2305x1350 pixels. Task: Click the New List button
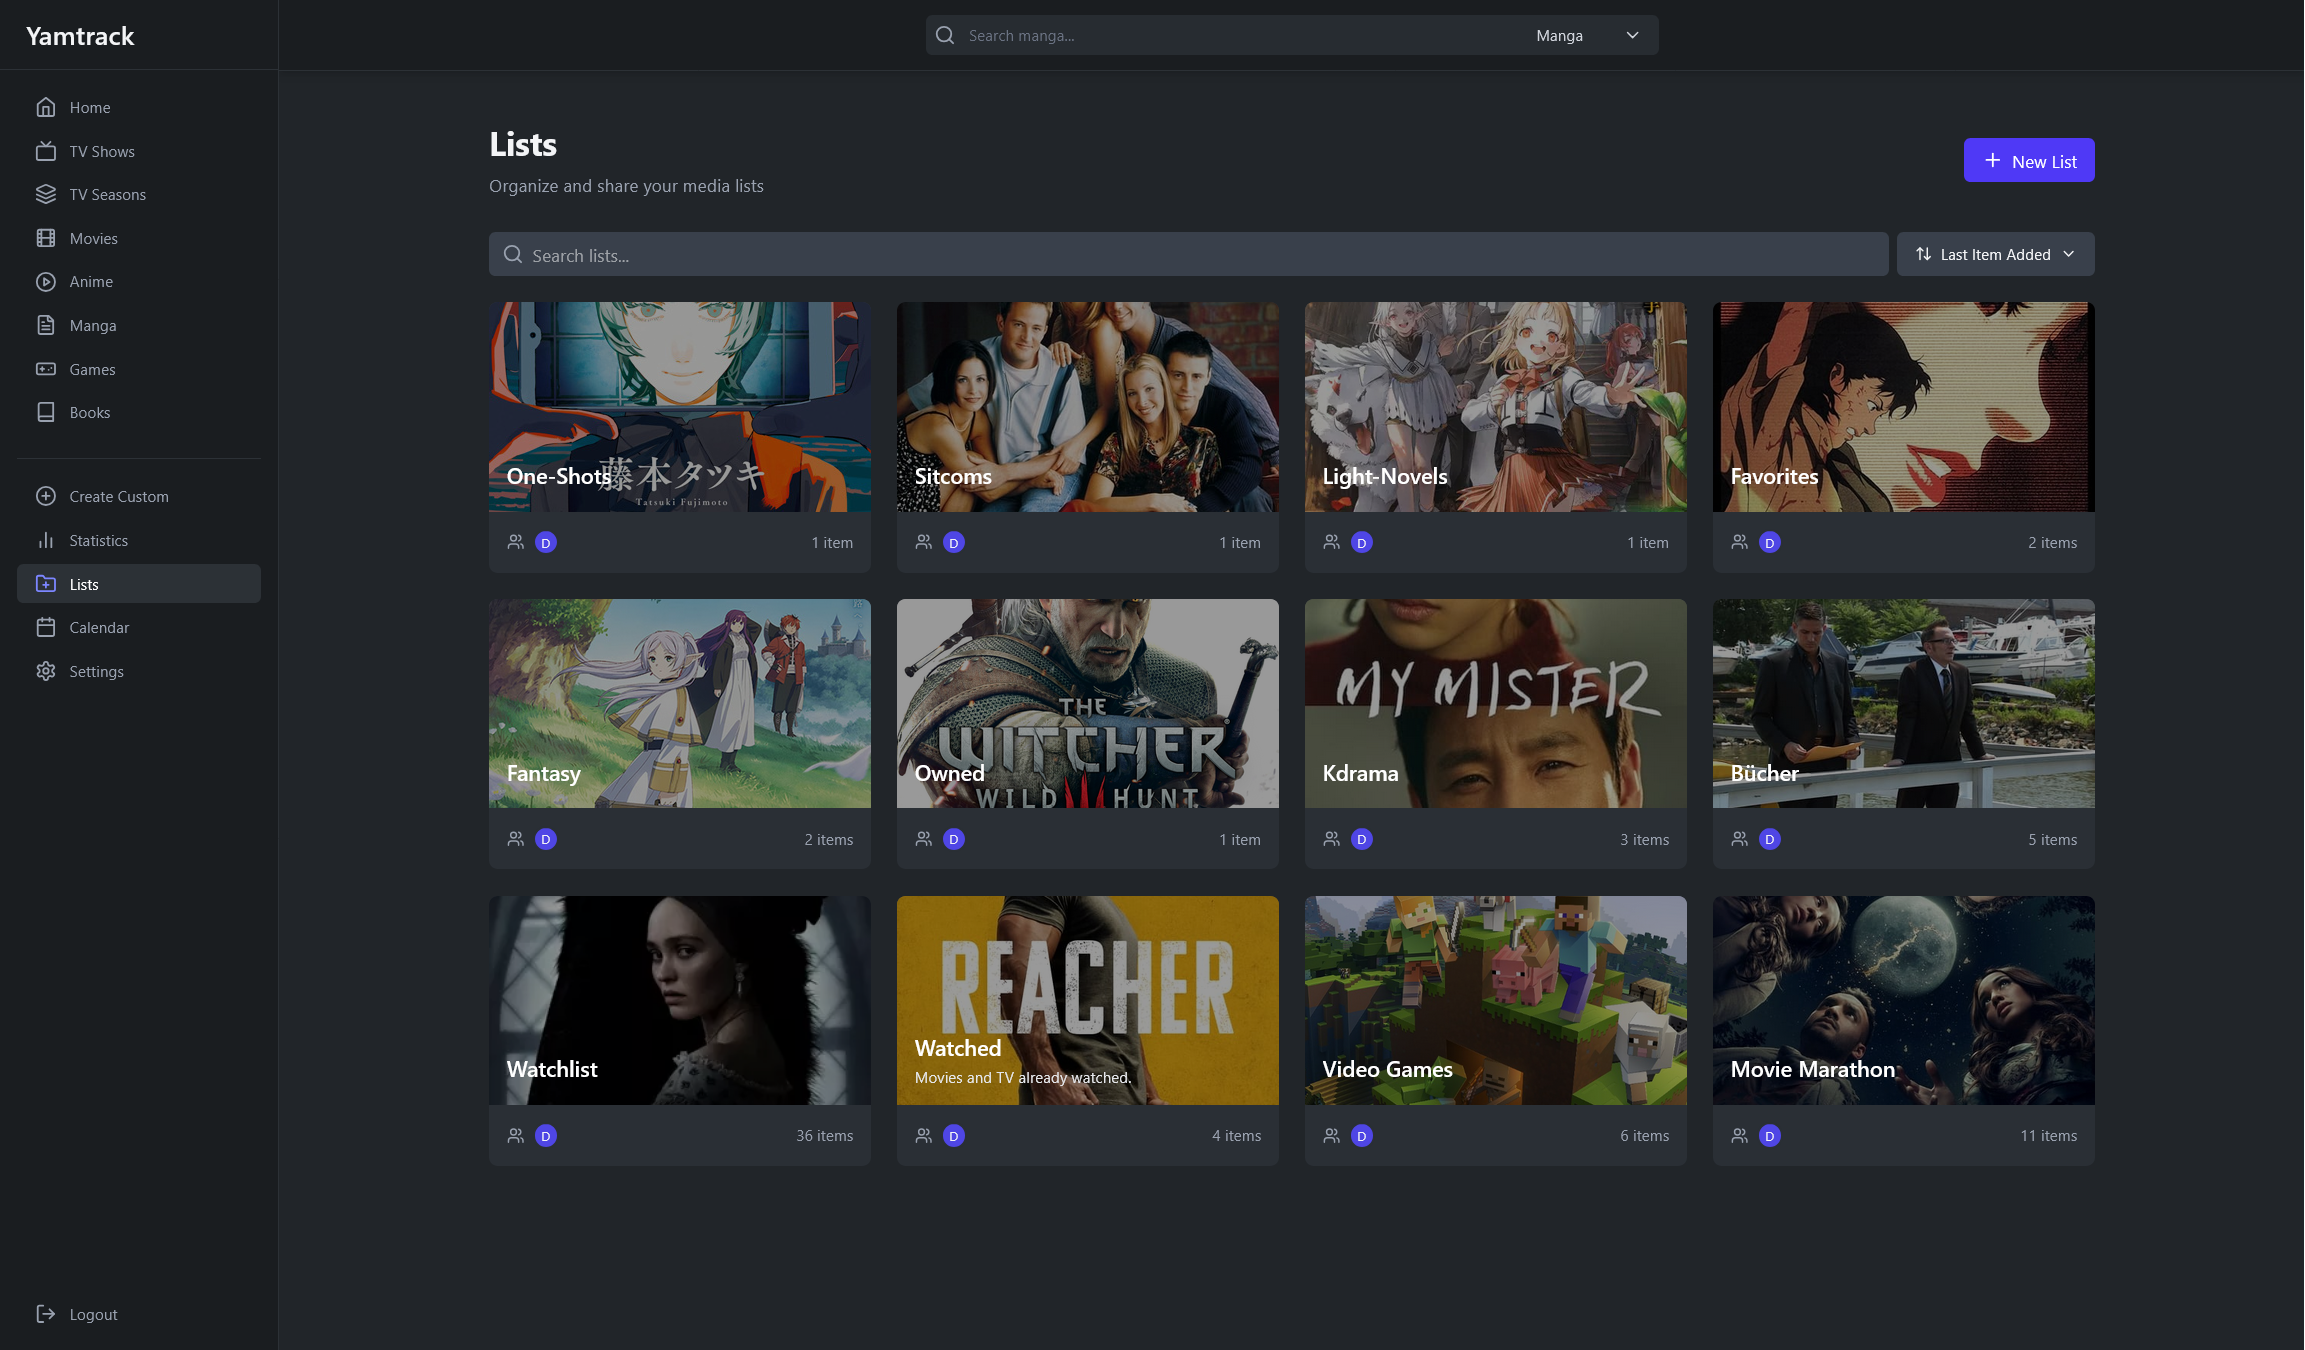tap(2028, 160)
